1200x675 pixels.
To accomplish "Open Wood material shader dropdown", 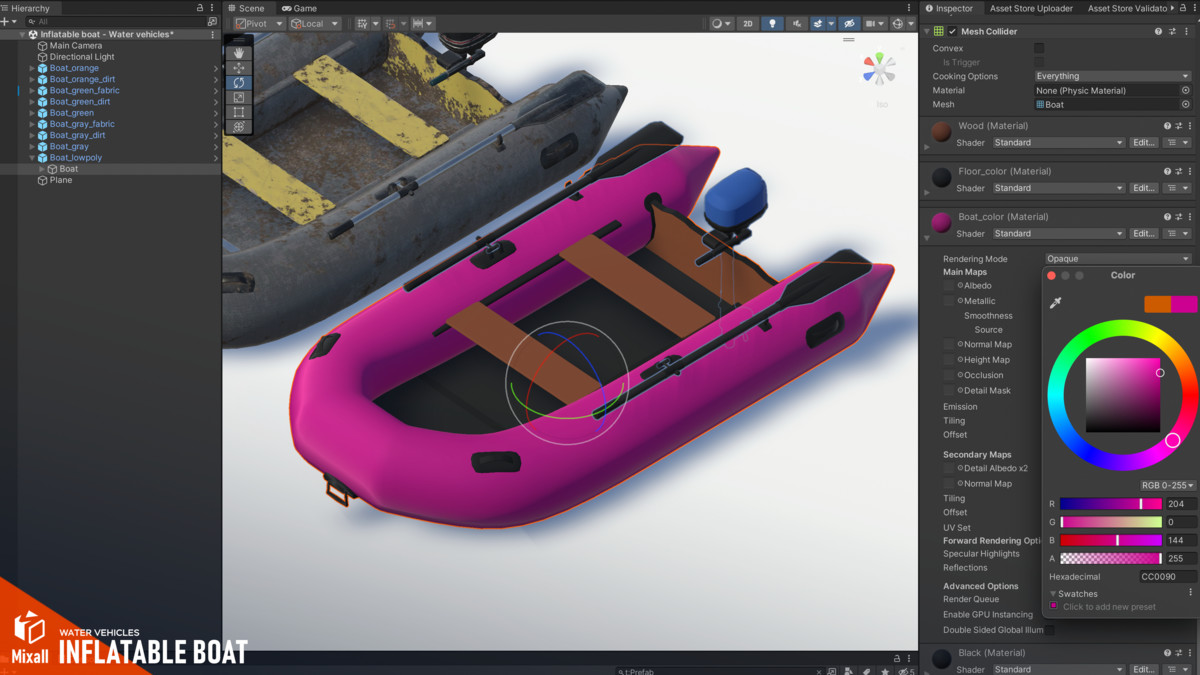I will [1058, 143].
